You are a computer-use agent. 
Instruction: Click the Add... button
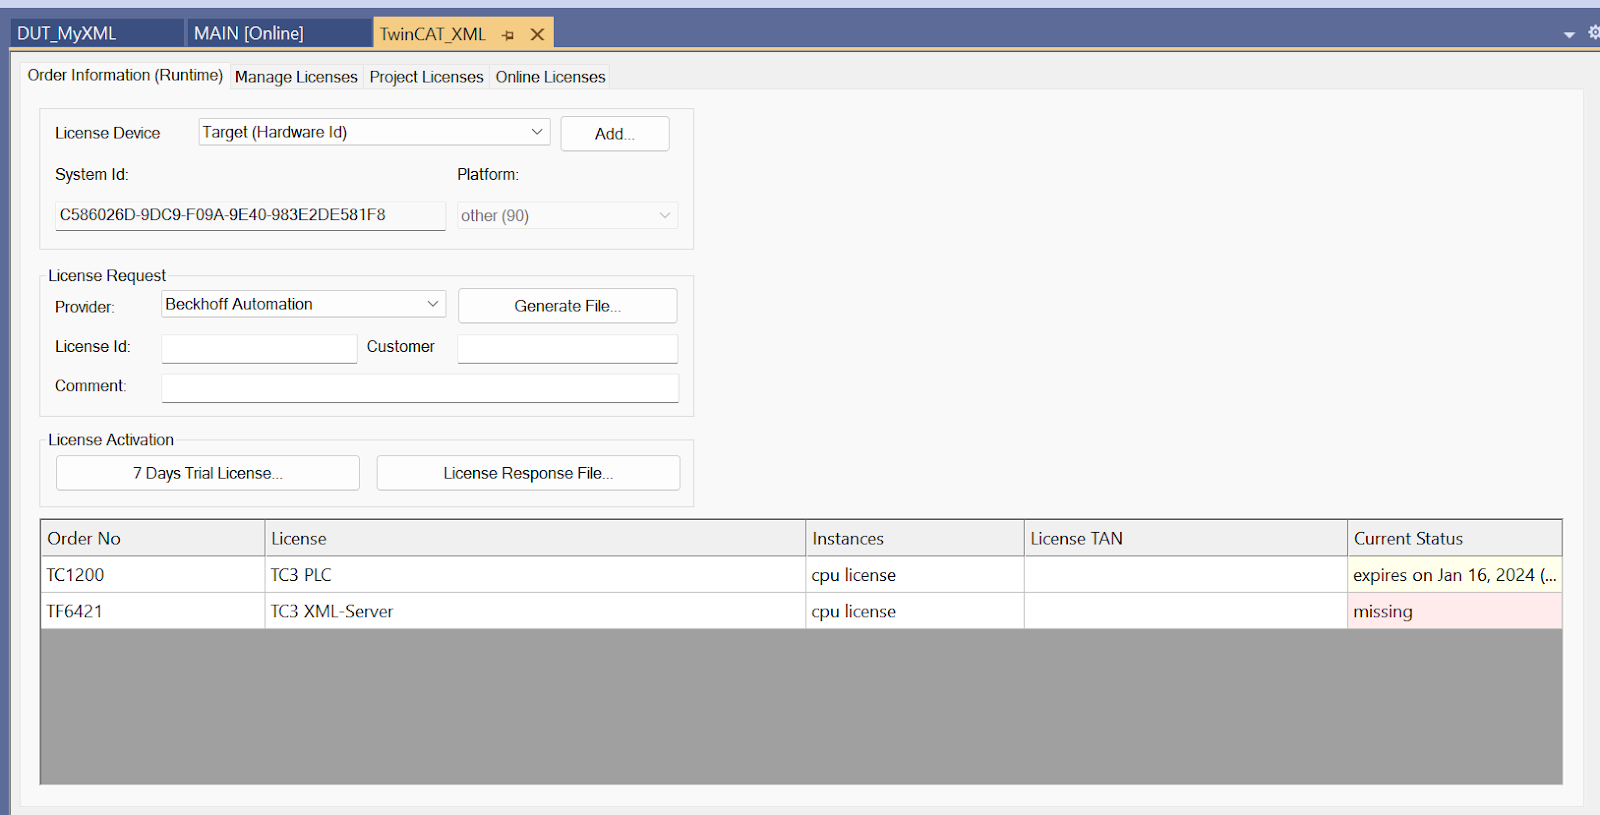click(614, 134)
